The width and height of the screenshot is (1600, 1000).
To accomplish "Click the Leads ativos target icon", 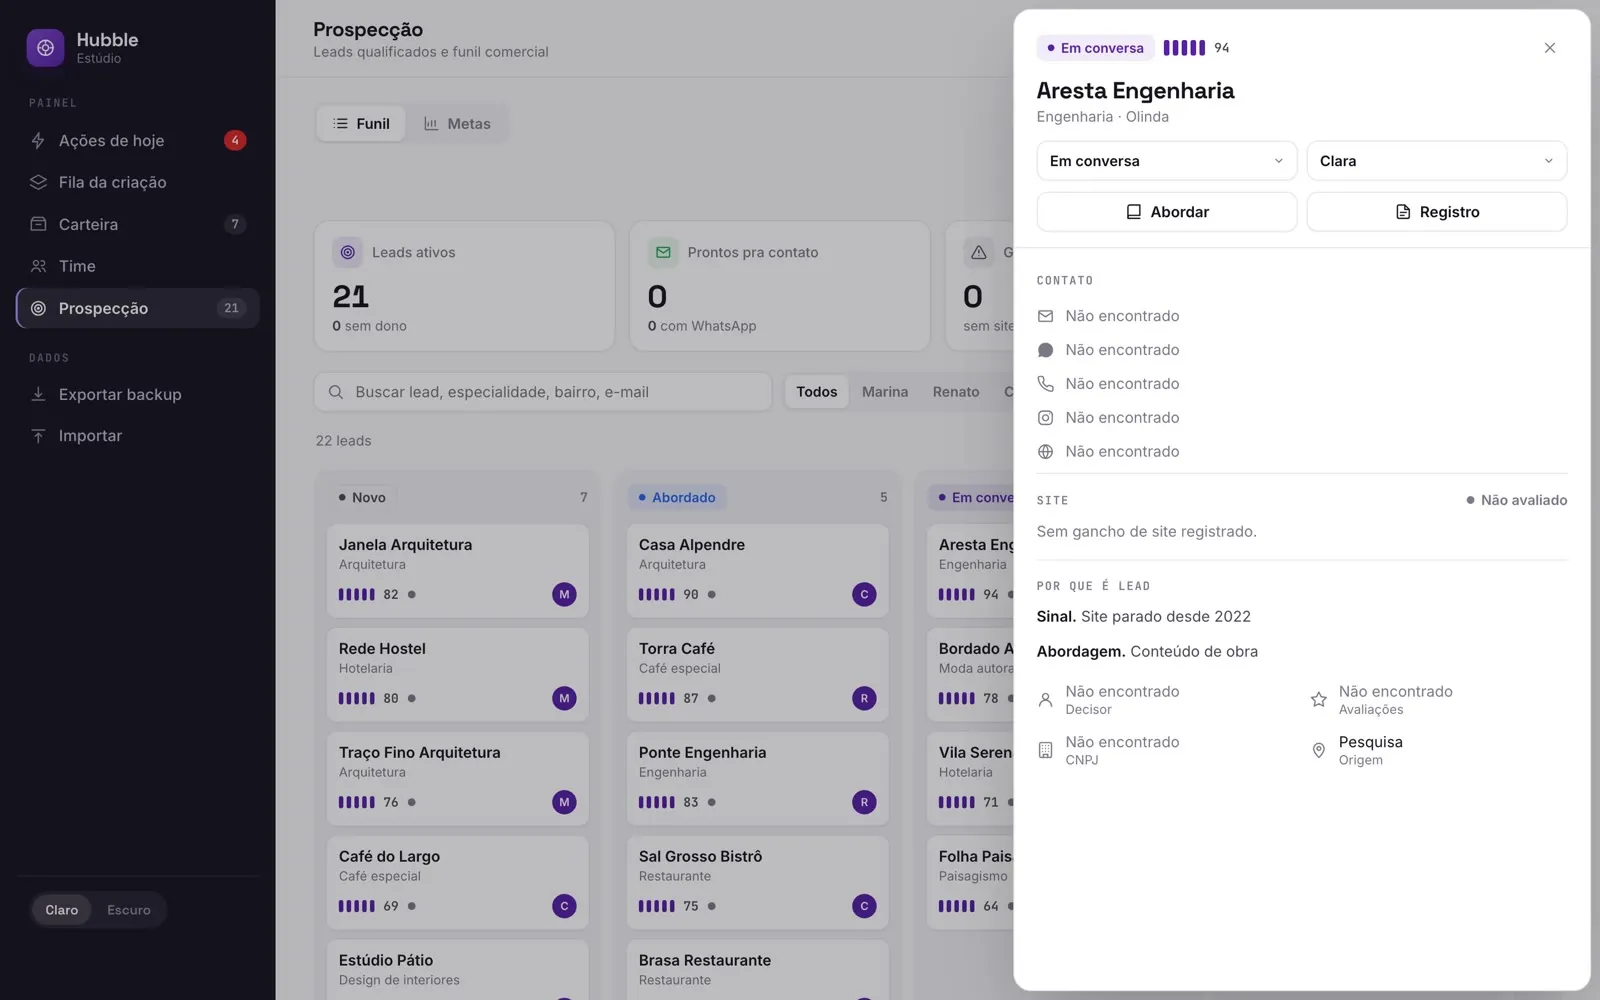I will coord(347,252).
